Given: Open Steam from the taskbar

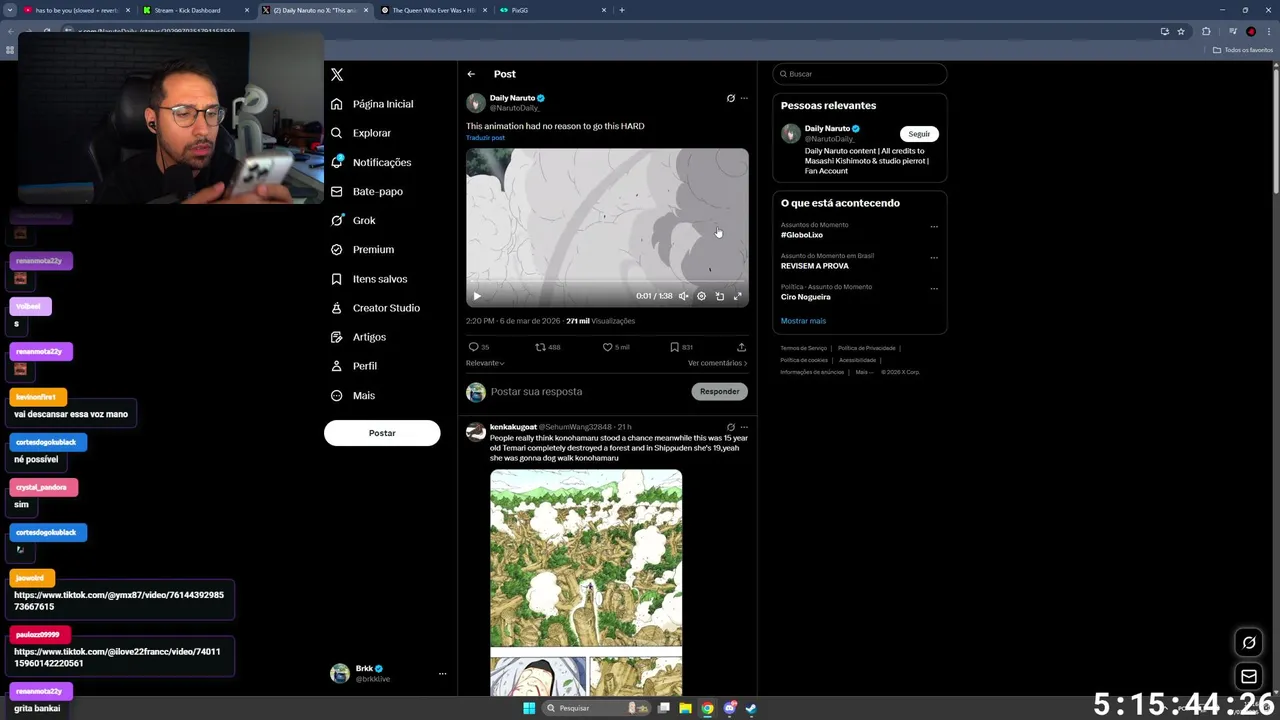Looking at the screenshot, I should pos(751,708).
